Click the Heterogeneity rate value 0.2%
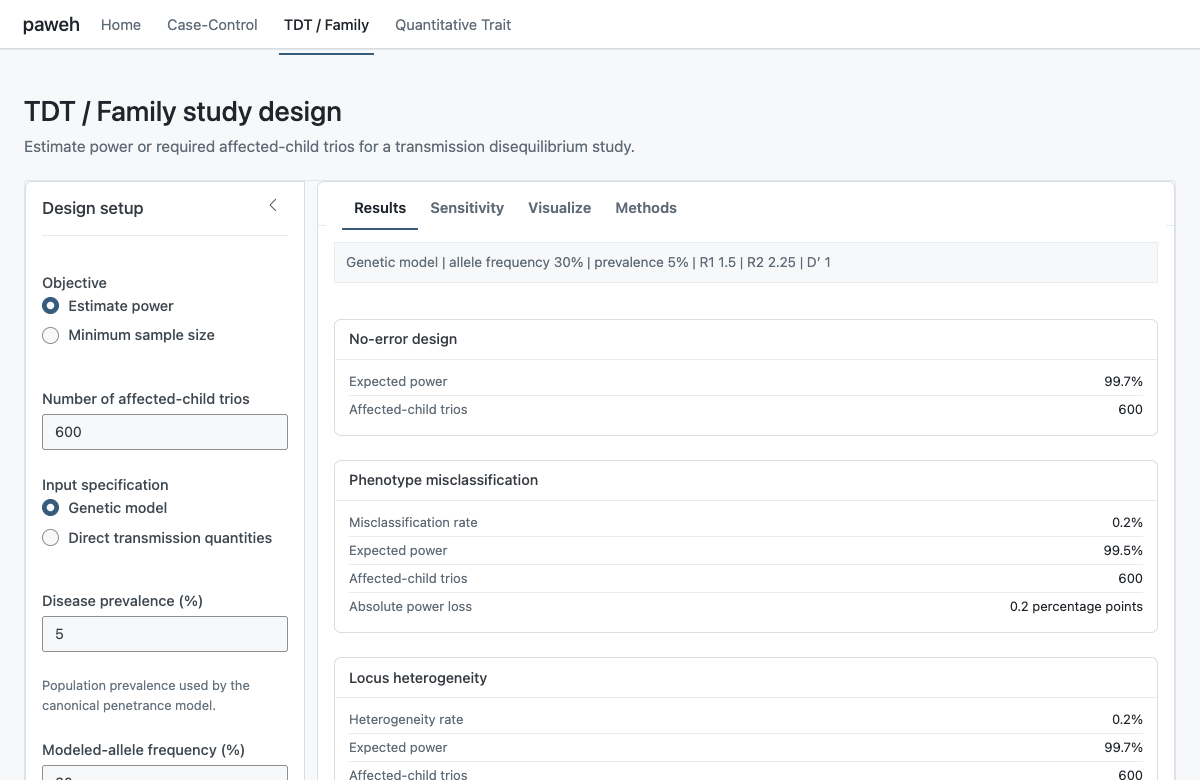Image resolution: width=1200 pixels, height=780 pixels. (1126, 719)
